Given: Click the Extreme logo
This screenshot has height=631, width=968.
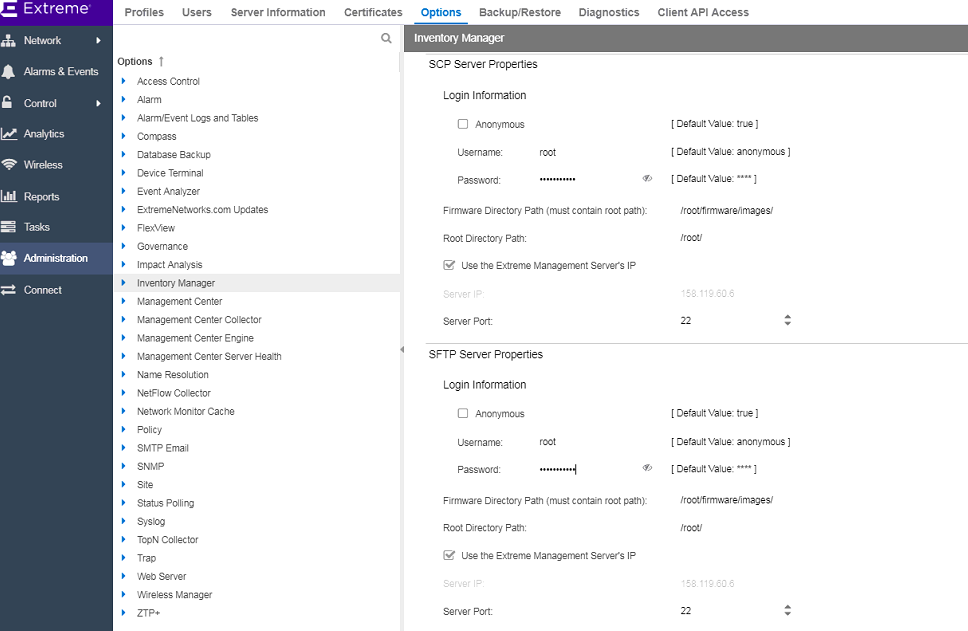Looking at the screenshot, I should 47,9.
